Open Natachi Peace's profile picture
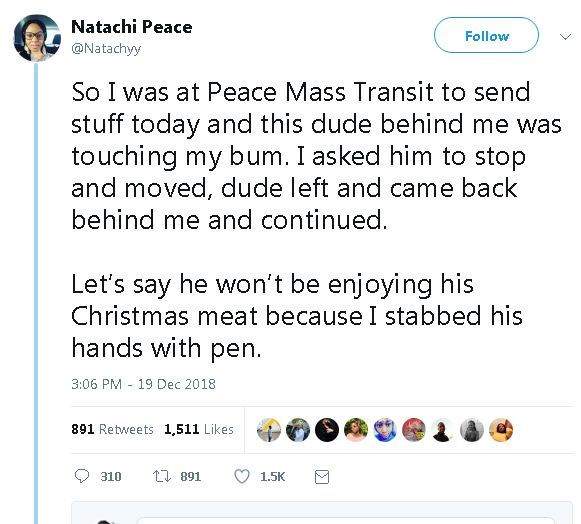Screen dimensions: 581x524 37,38
